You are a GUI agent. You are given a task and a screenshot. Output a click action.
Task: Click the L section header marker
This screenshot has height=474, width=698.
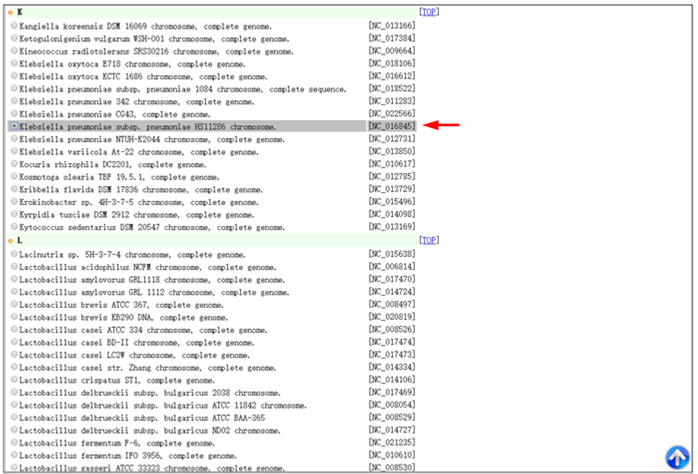point(13,241)
